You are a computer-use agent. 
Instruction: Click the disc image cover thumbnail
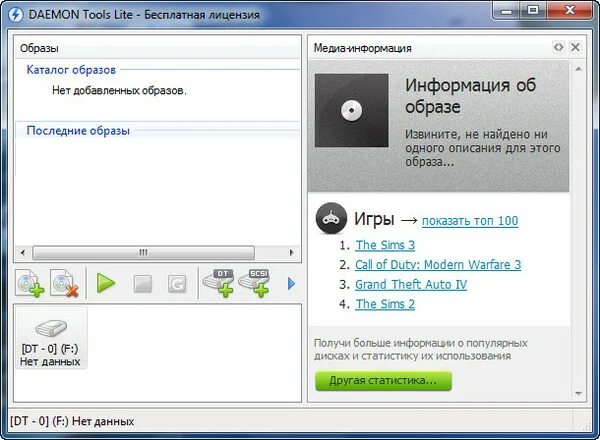point(351,110)
